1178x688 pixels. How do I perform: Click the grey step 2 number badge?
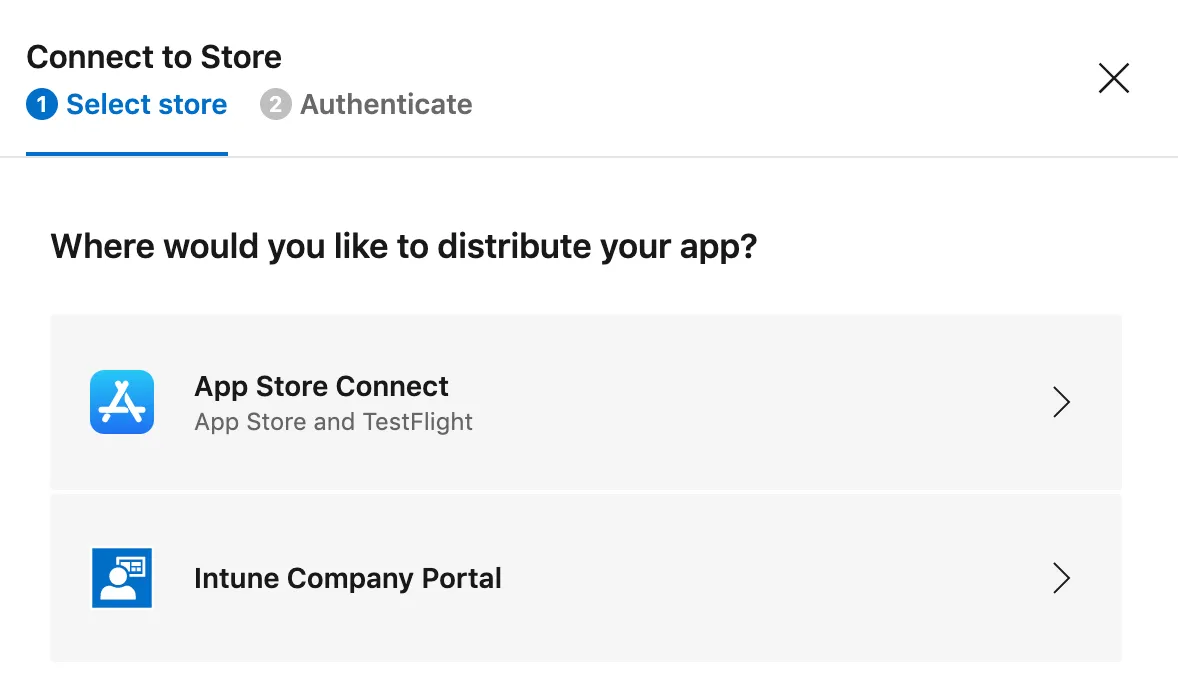(275, 104)
